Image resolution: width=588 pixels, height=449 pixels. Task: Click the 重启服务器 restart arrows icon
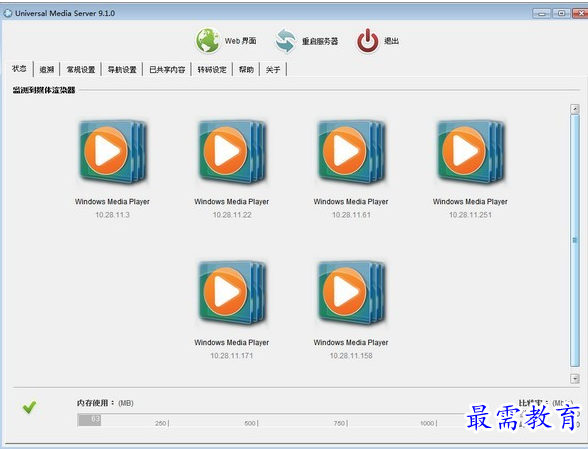pos(286,41)
